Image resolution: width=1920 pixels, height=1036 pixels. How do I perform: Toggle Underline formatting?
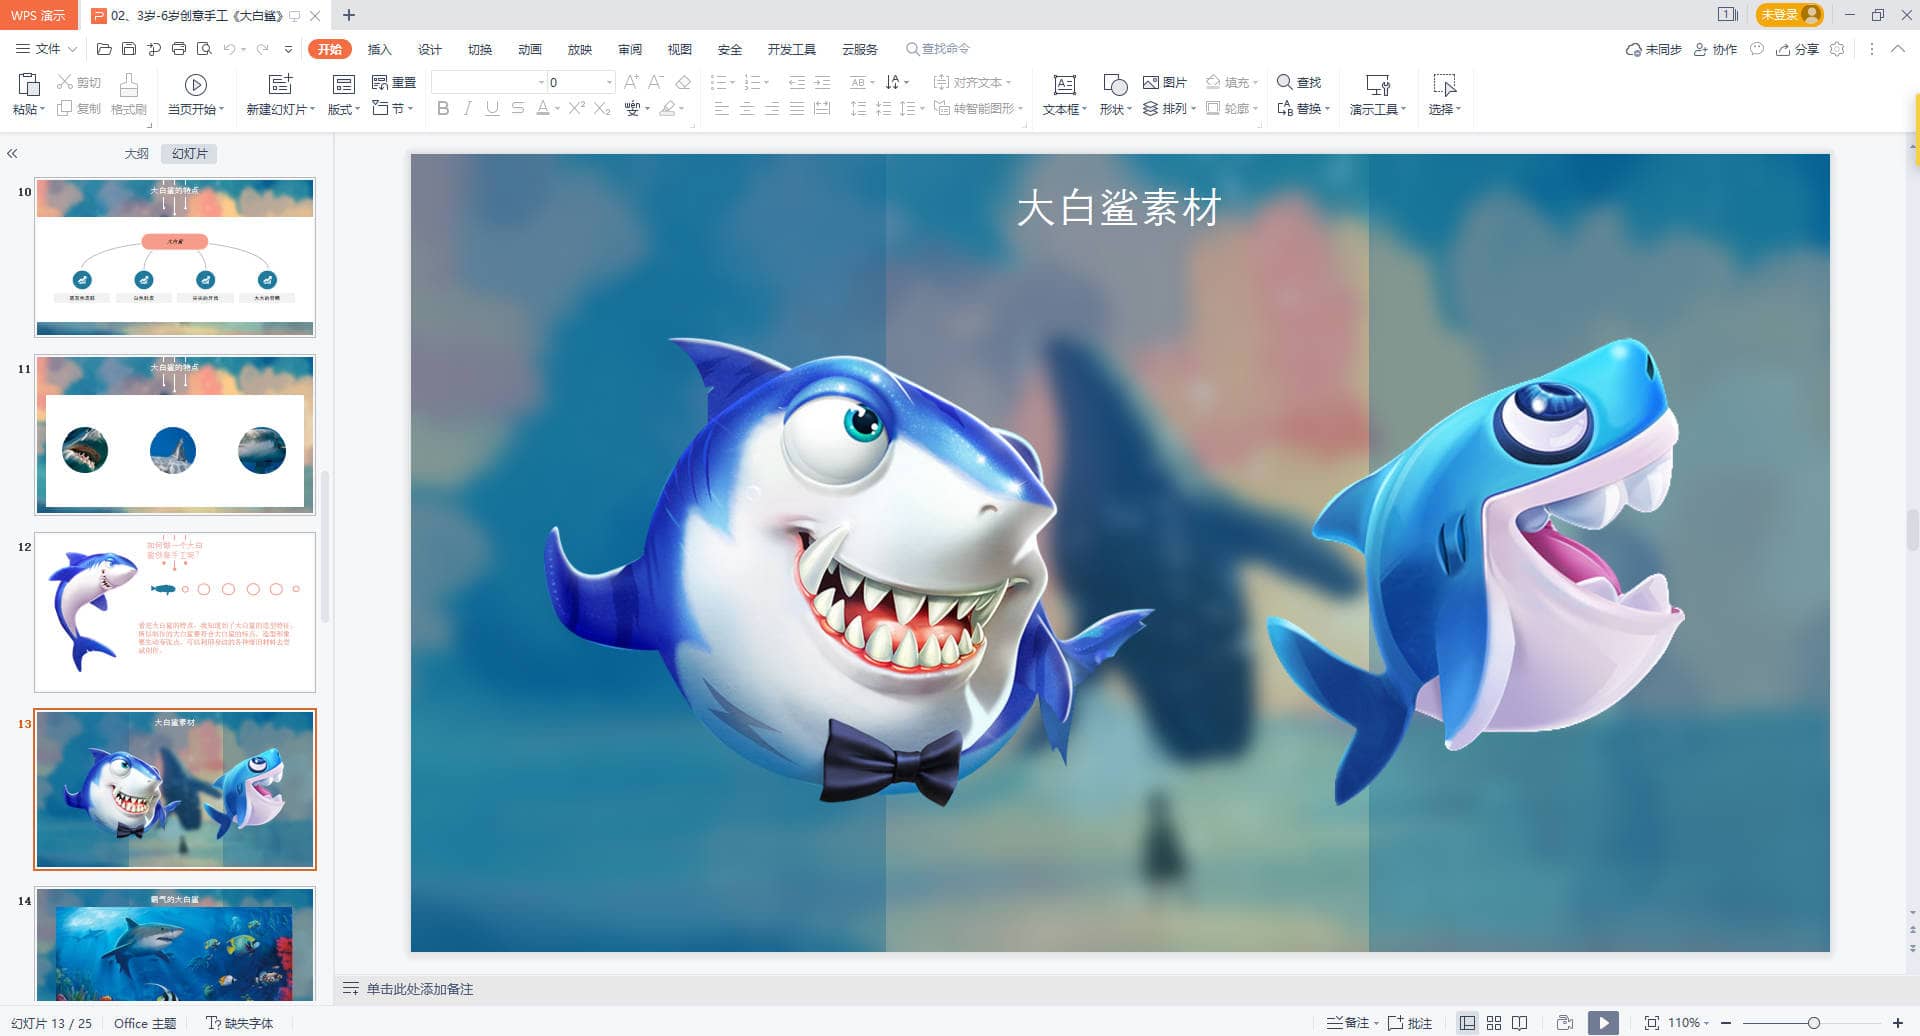point(492,108)
